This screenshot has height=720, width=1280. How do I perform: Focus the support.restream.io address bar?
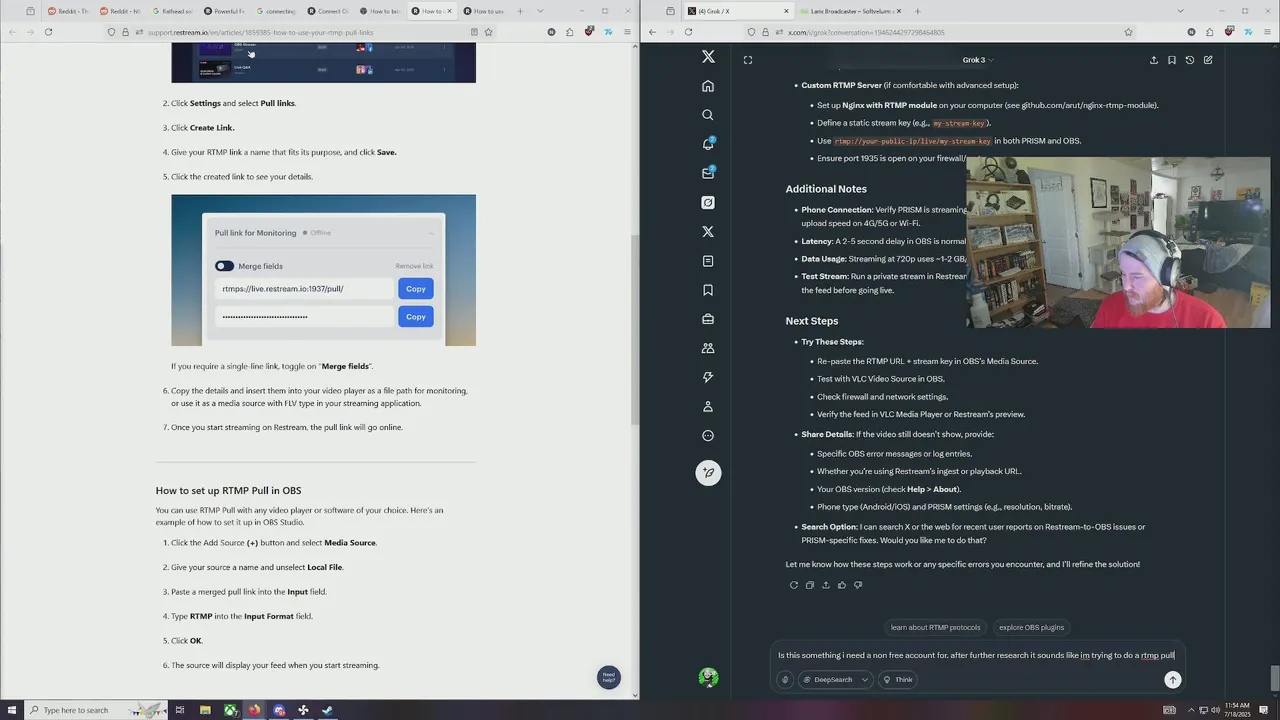[x=300, y=32]
